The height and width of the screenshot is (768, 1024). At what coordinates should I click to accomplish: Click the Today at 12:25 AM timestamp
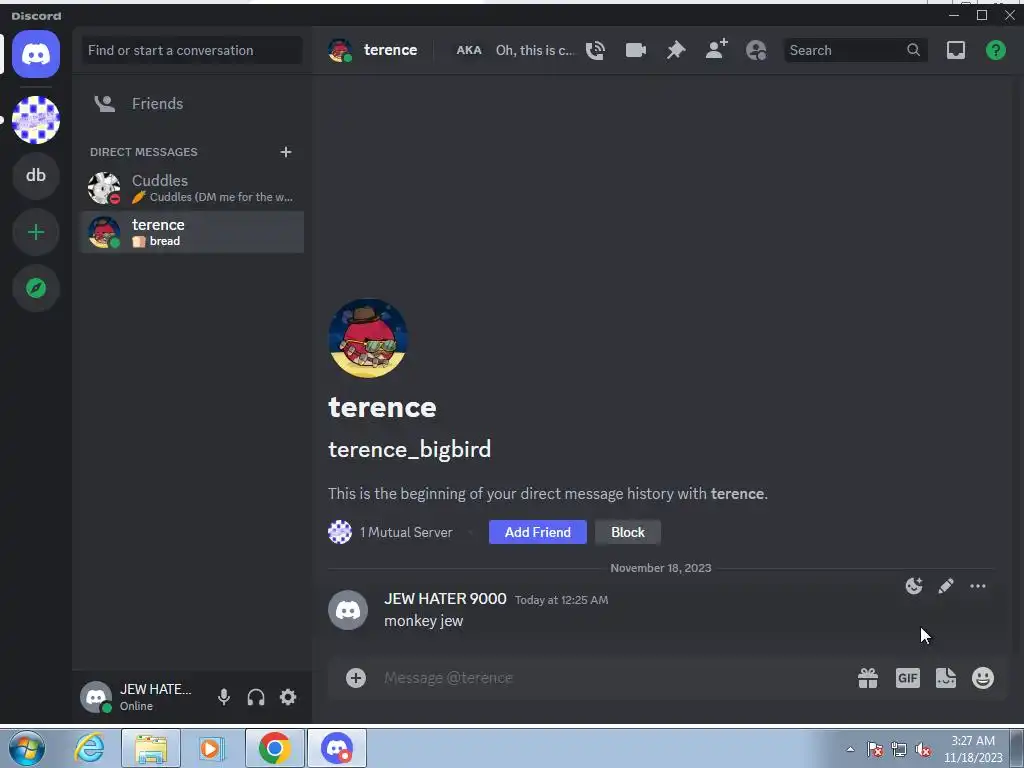point(561,600)
